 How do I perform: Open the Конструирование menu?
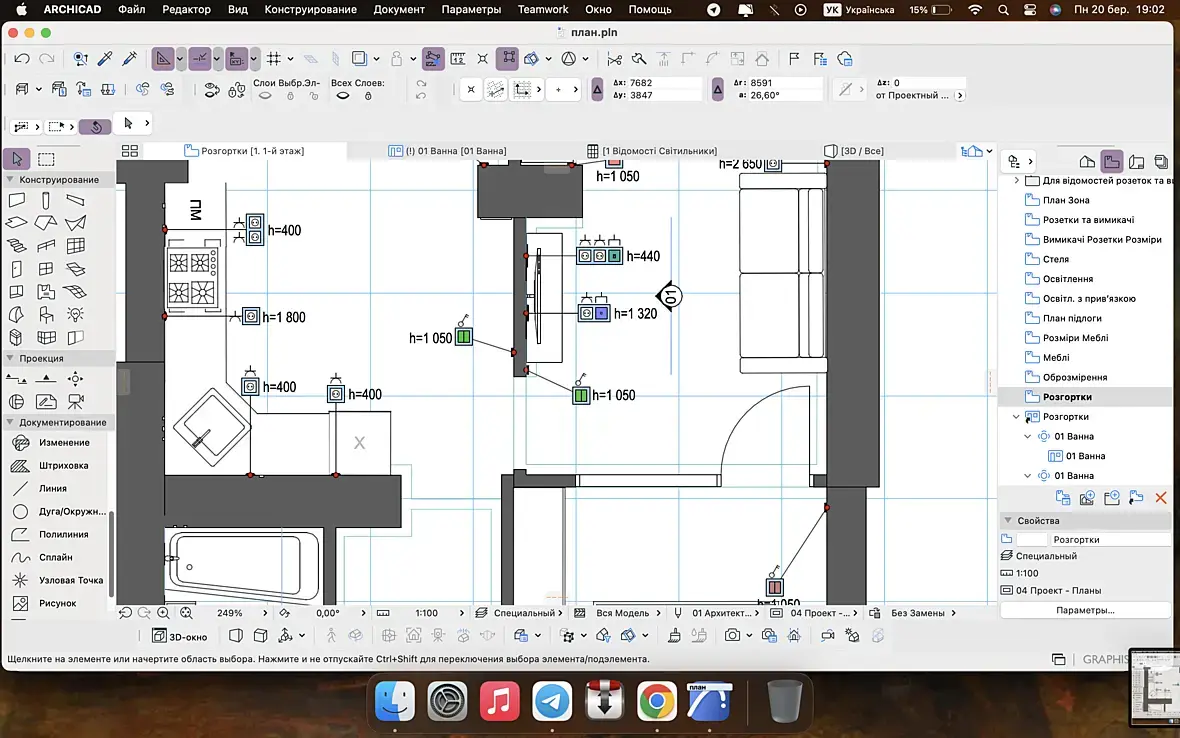[x=310, y=9]
